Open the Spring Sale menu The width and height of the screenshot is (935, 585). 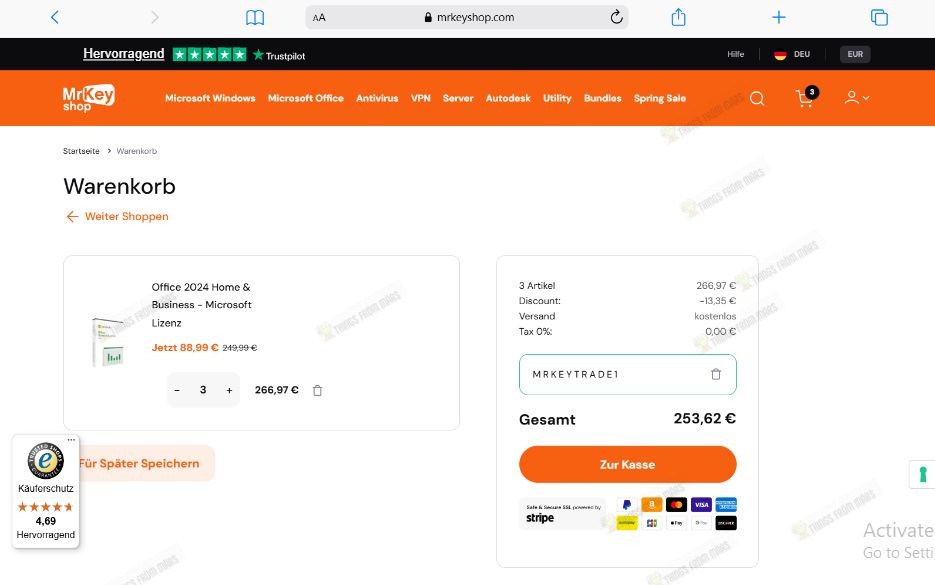[660, 98]
